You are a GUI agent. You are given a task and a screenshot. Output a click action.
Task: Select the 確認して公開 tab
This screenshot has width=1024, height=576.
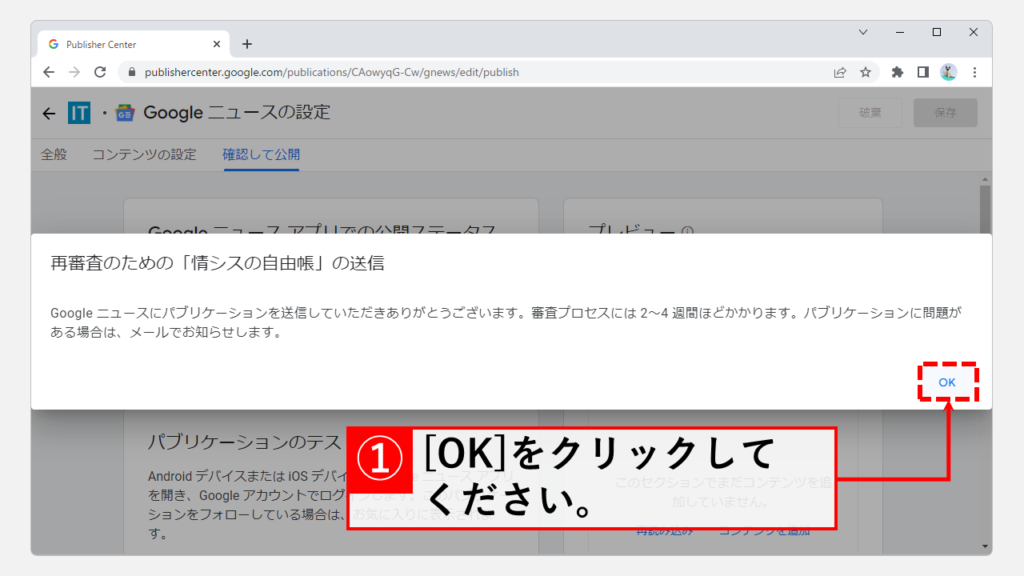(261, 154)
